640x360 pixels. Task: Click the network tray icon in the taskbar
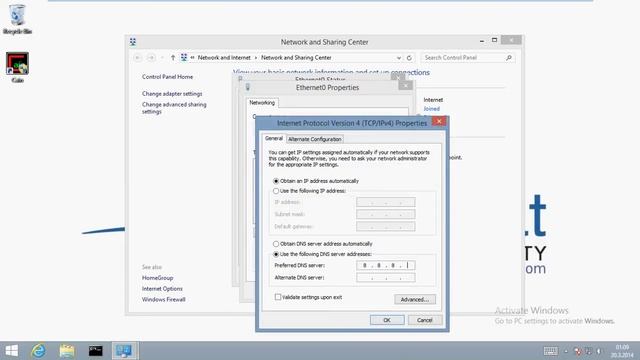click(588, 351)
